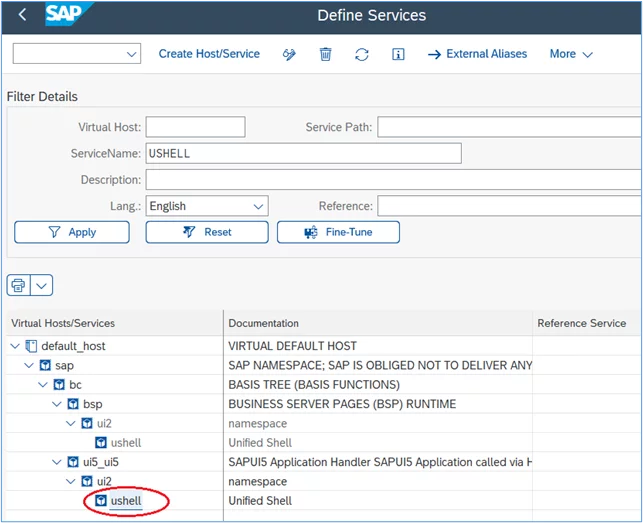643x523 pixels.
Task: Click 'SAP NAMESPACE' documentation cell
Action: coord(380,365)
